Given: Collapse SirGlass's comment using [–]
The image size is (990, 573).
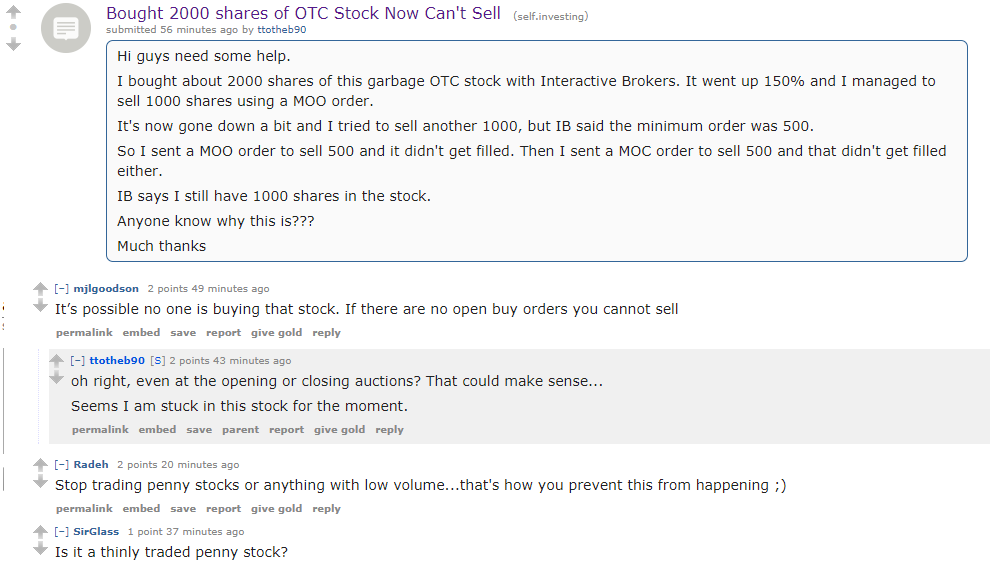Looking at the screenshot, I should point(61,531).
